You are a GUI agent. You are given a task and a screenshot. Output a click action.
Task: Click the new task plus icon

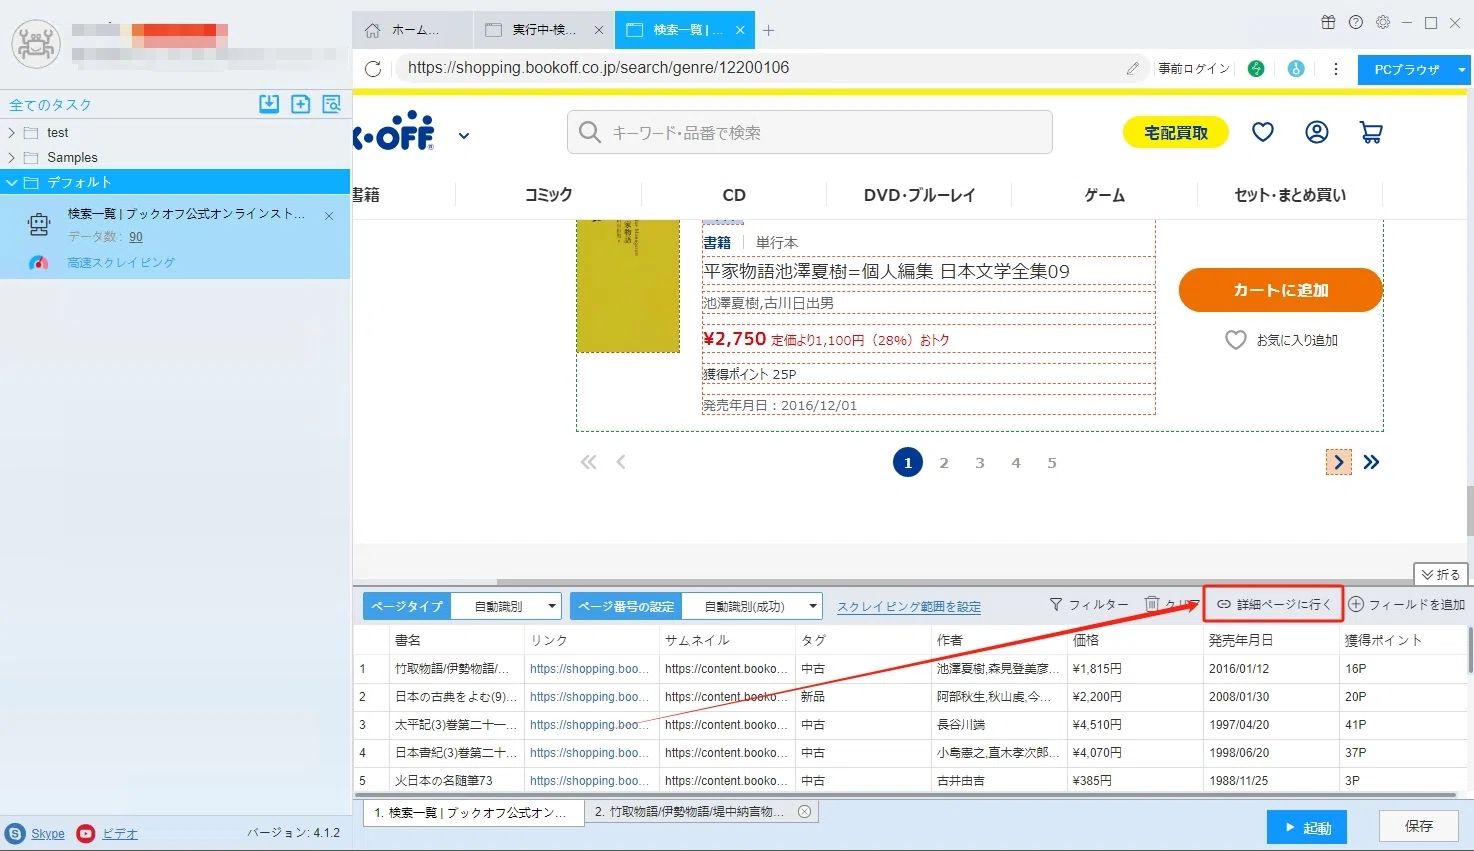point(300,104)
